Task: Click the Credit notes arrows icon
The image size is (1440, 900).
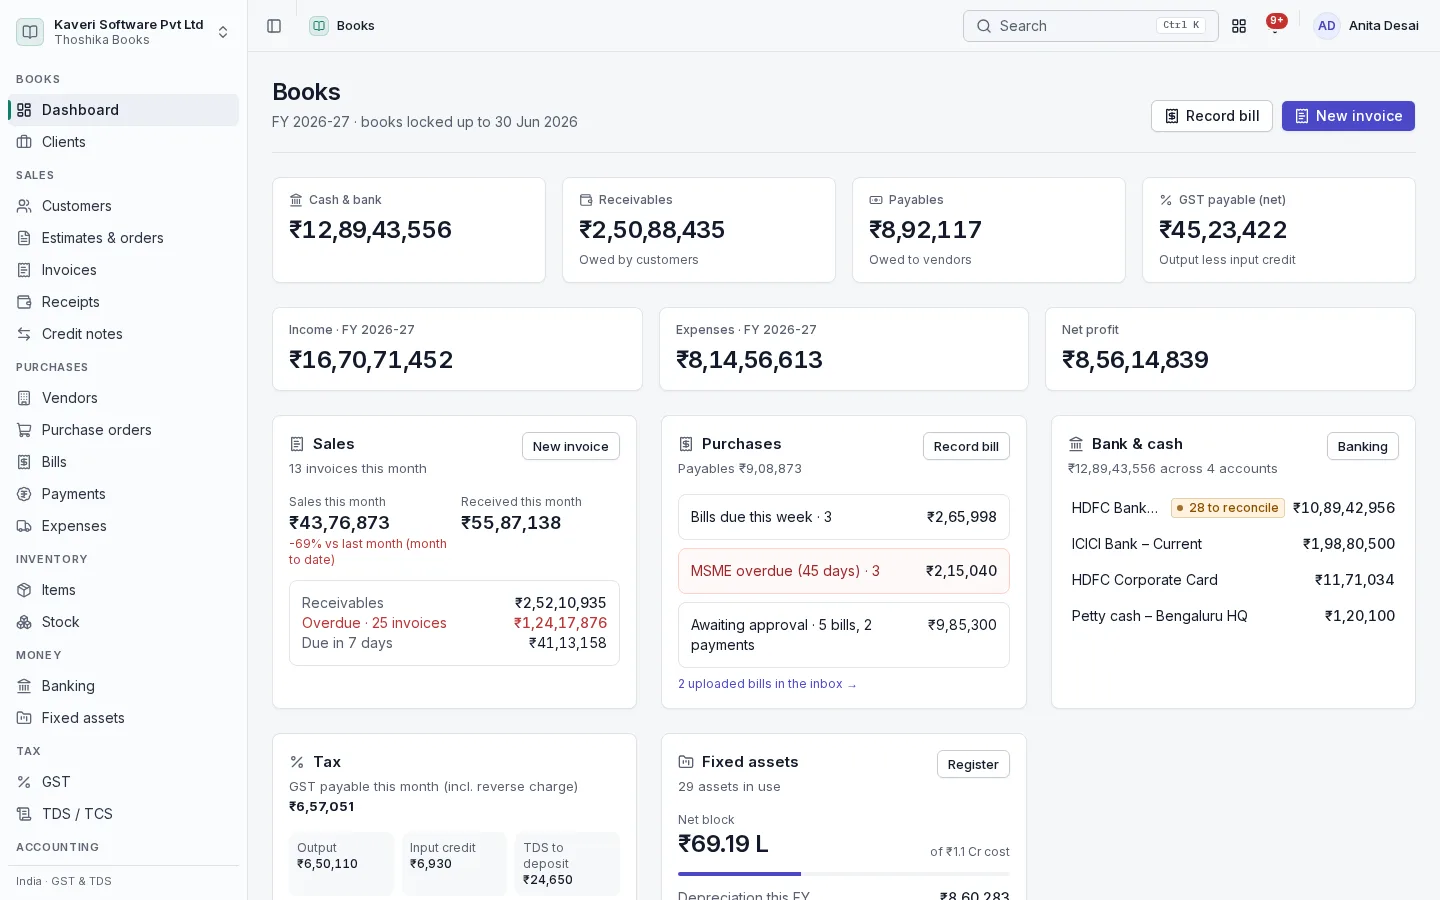Action: pyautogui.click(x=24, y=334)
